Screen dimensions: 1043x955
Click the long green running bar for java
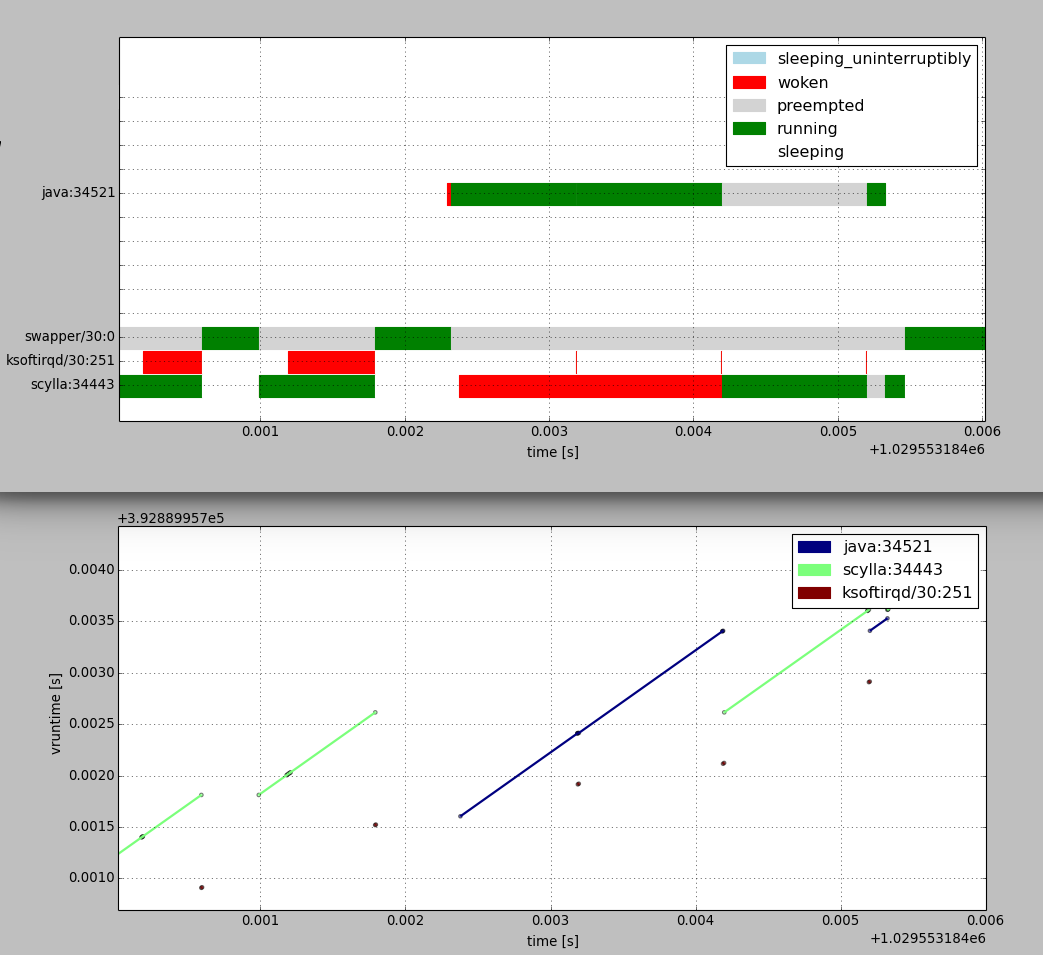pyautogui.click(x=586, y=195)
